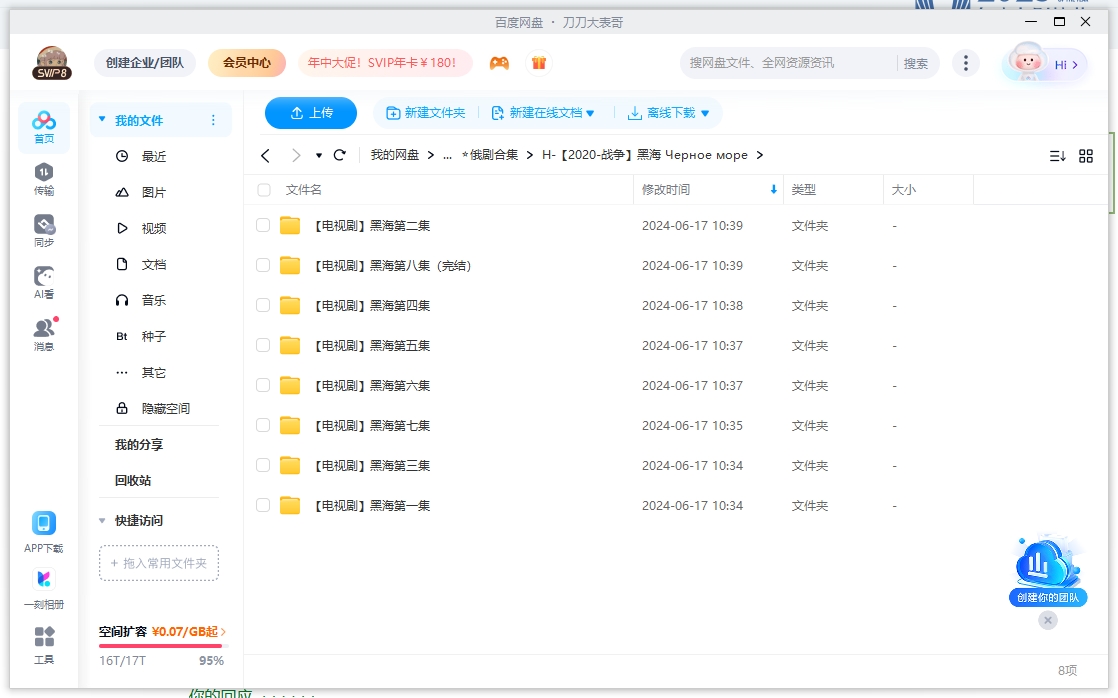Click the 上传 upload button
The image size is (1118, 698).
(311, 113)
